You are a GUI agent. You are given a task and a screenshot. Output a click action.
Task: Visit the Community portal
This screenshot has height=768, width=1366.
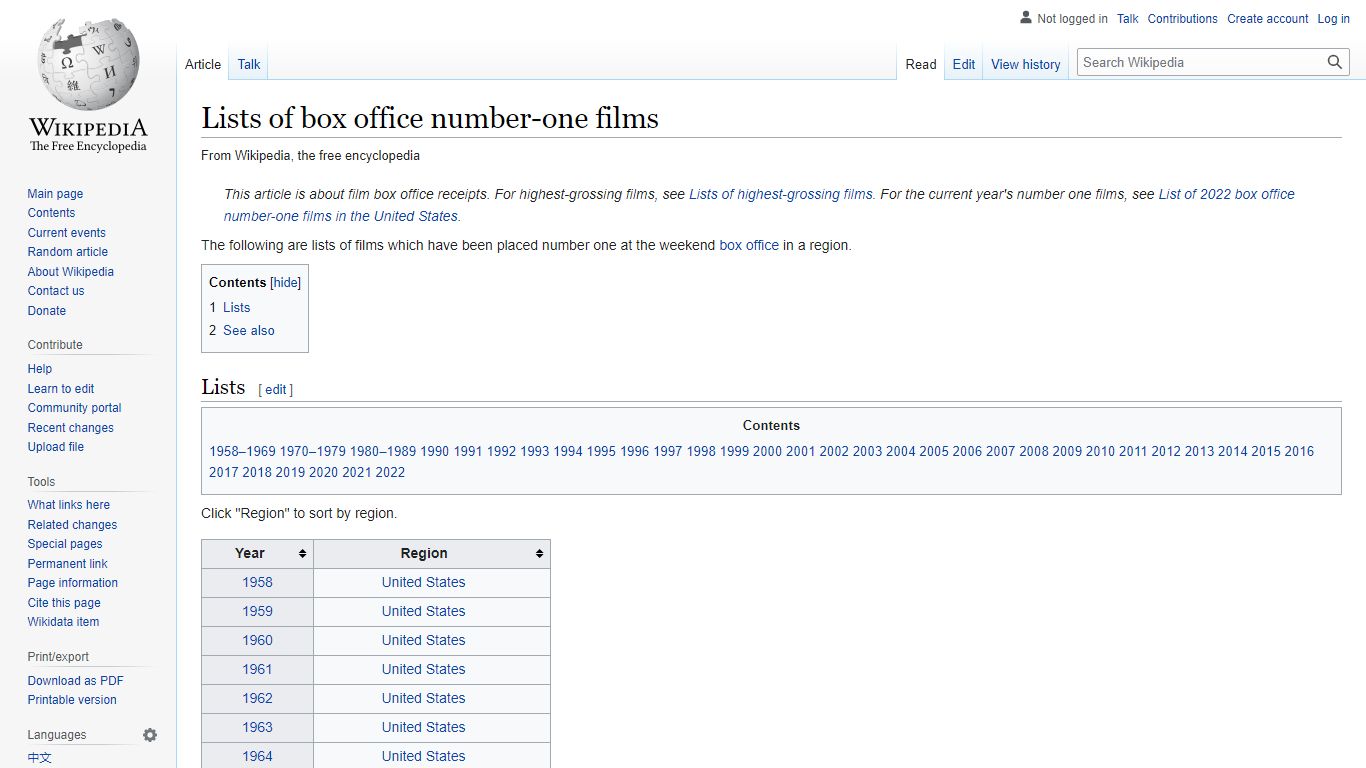pyautogui.click(x=75, y=408)
